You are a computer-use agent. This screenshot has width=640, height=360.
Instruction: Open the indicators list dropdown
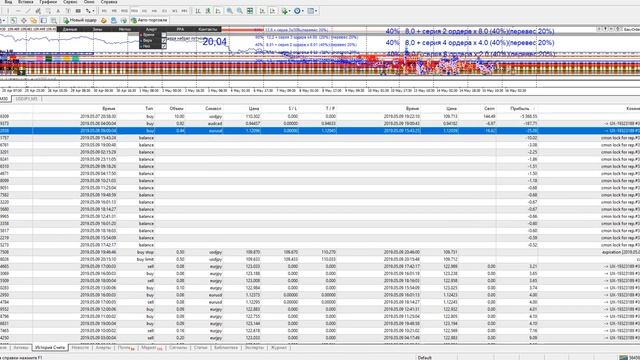coord(286,11)
